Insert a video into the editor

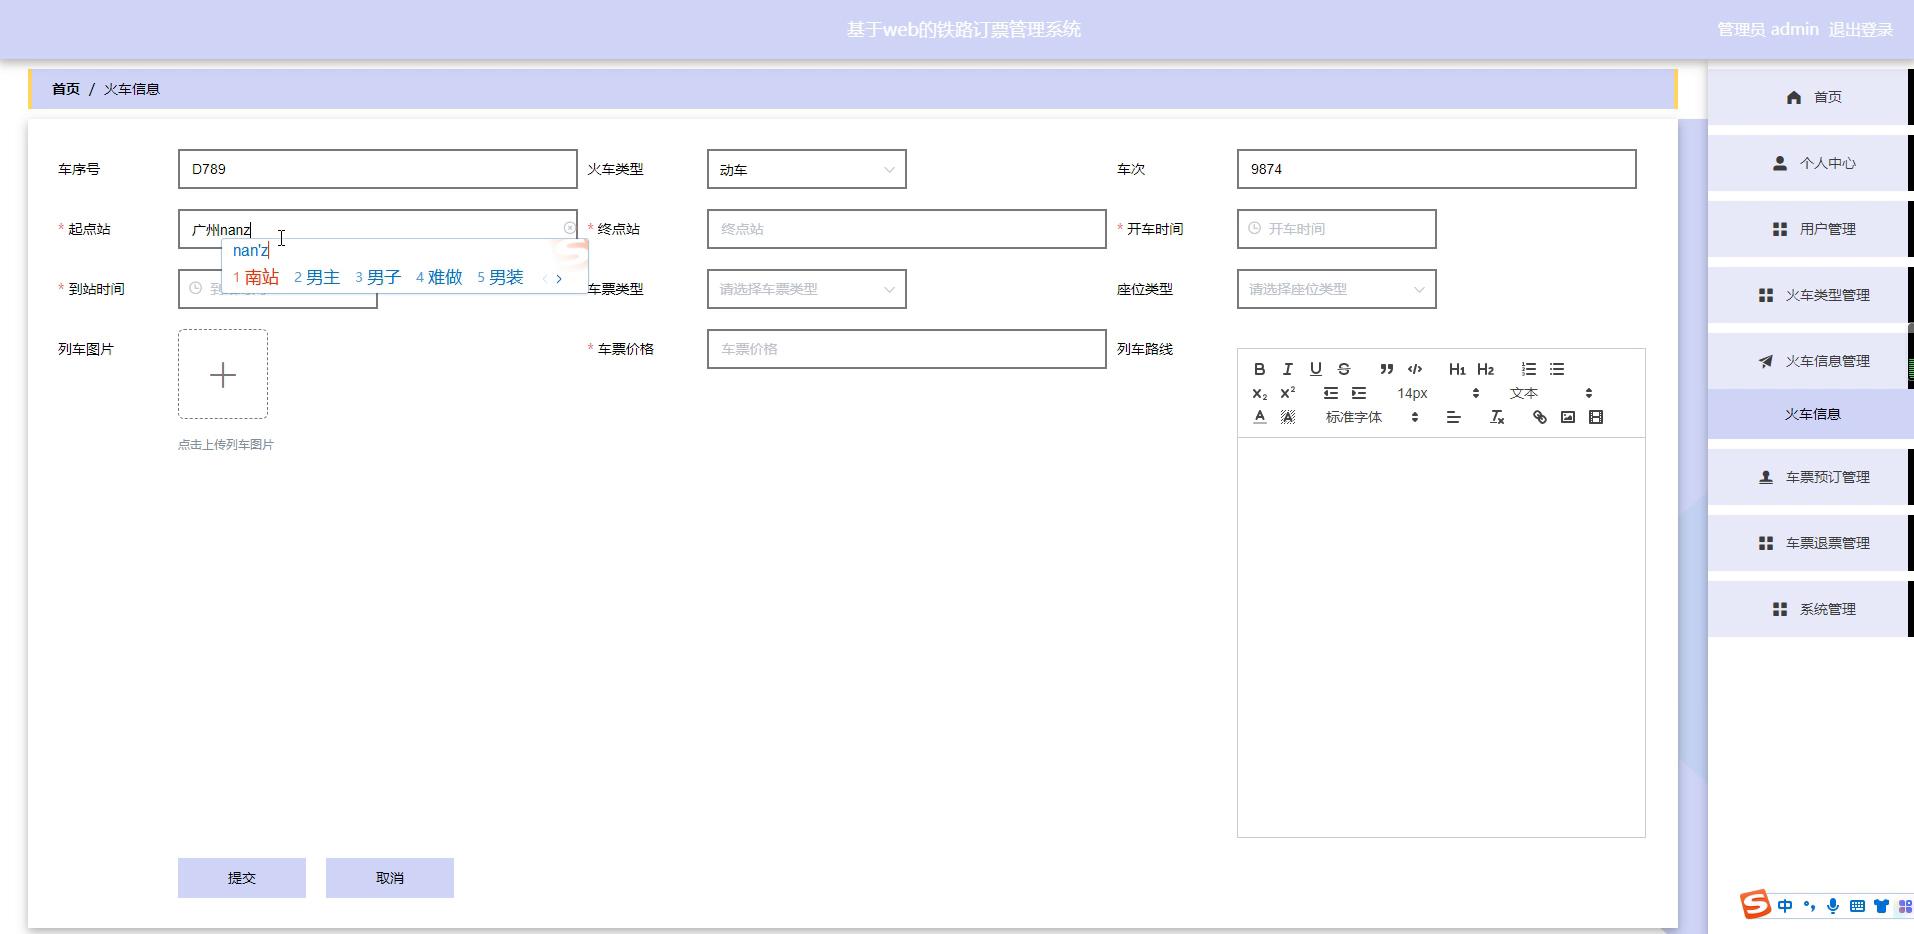(x=1596, y=417)
